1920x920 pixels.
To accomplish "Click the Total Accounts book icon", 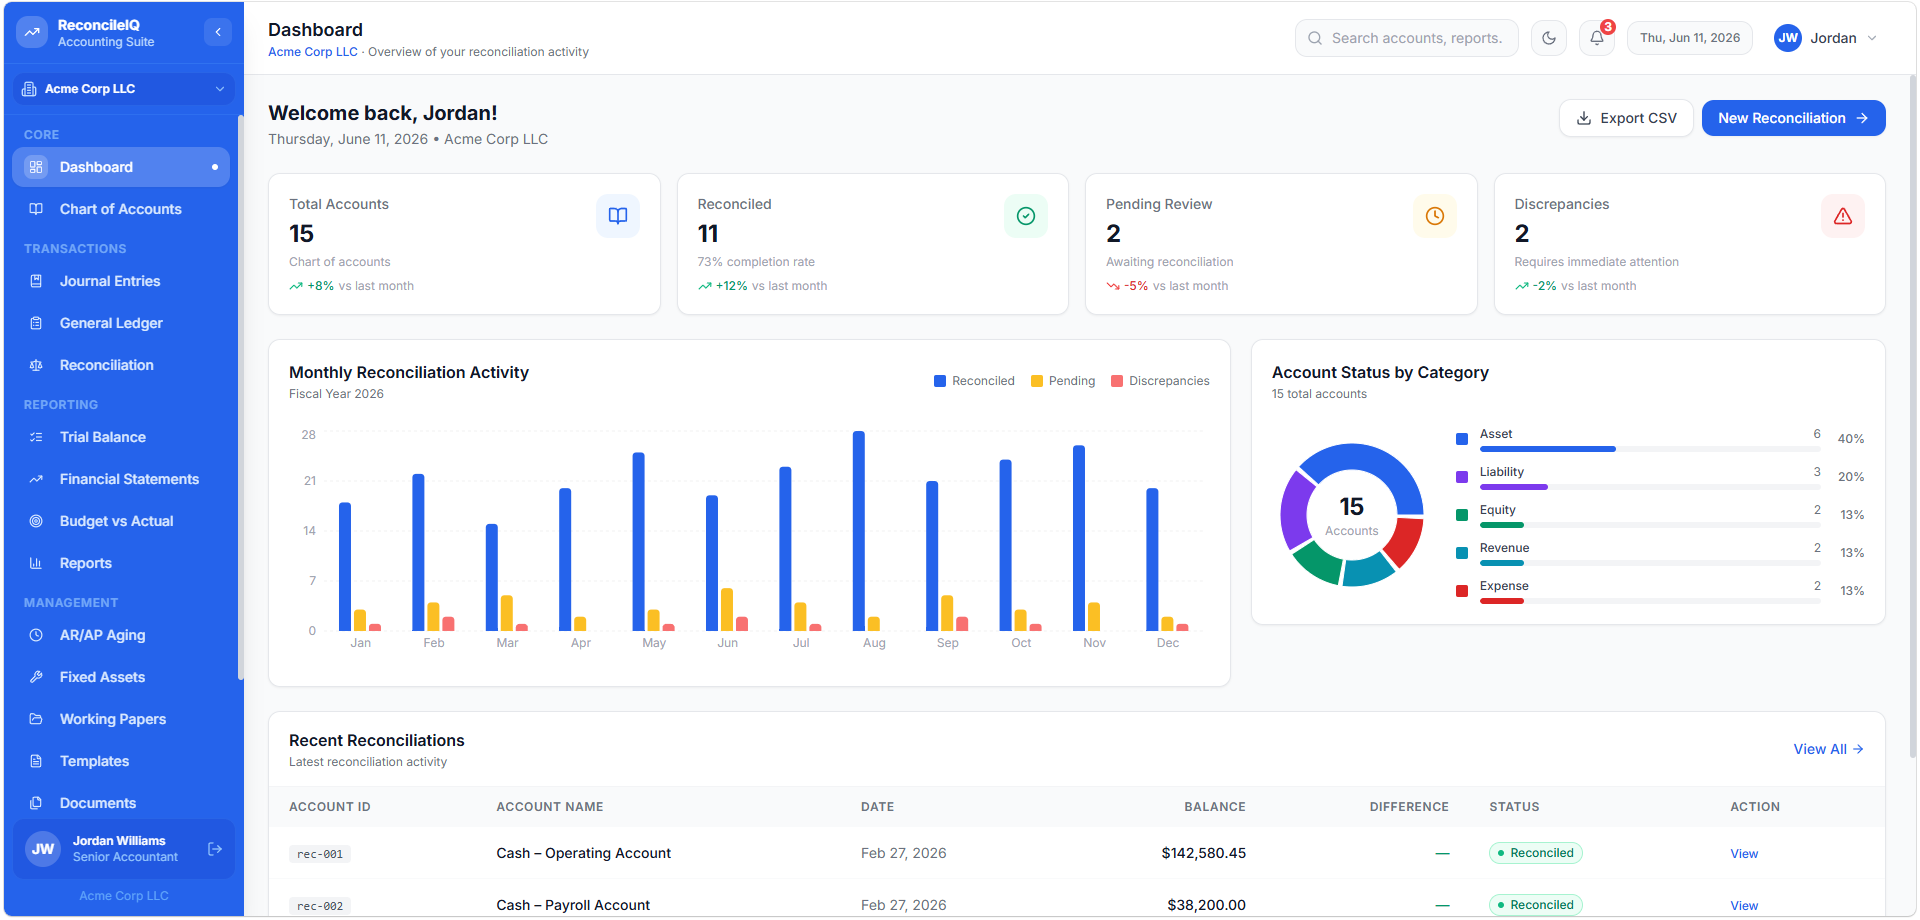I will coord(618,216).
